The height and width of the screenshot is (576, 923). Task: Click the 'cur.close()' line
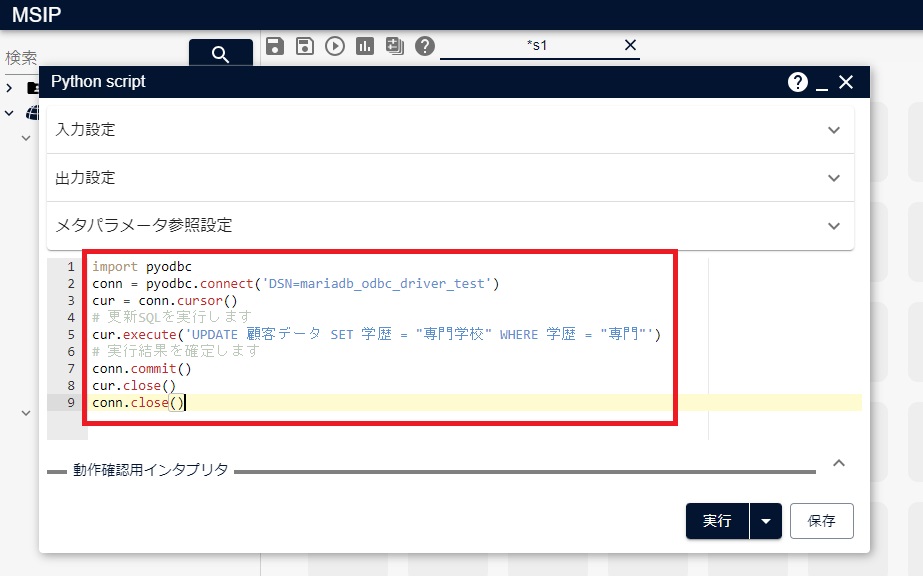pos(134,385)
